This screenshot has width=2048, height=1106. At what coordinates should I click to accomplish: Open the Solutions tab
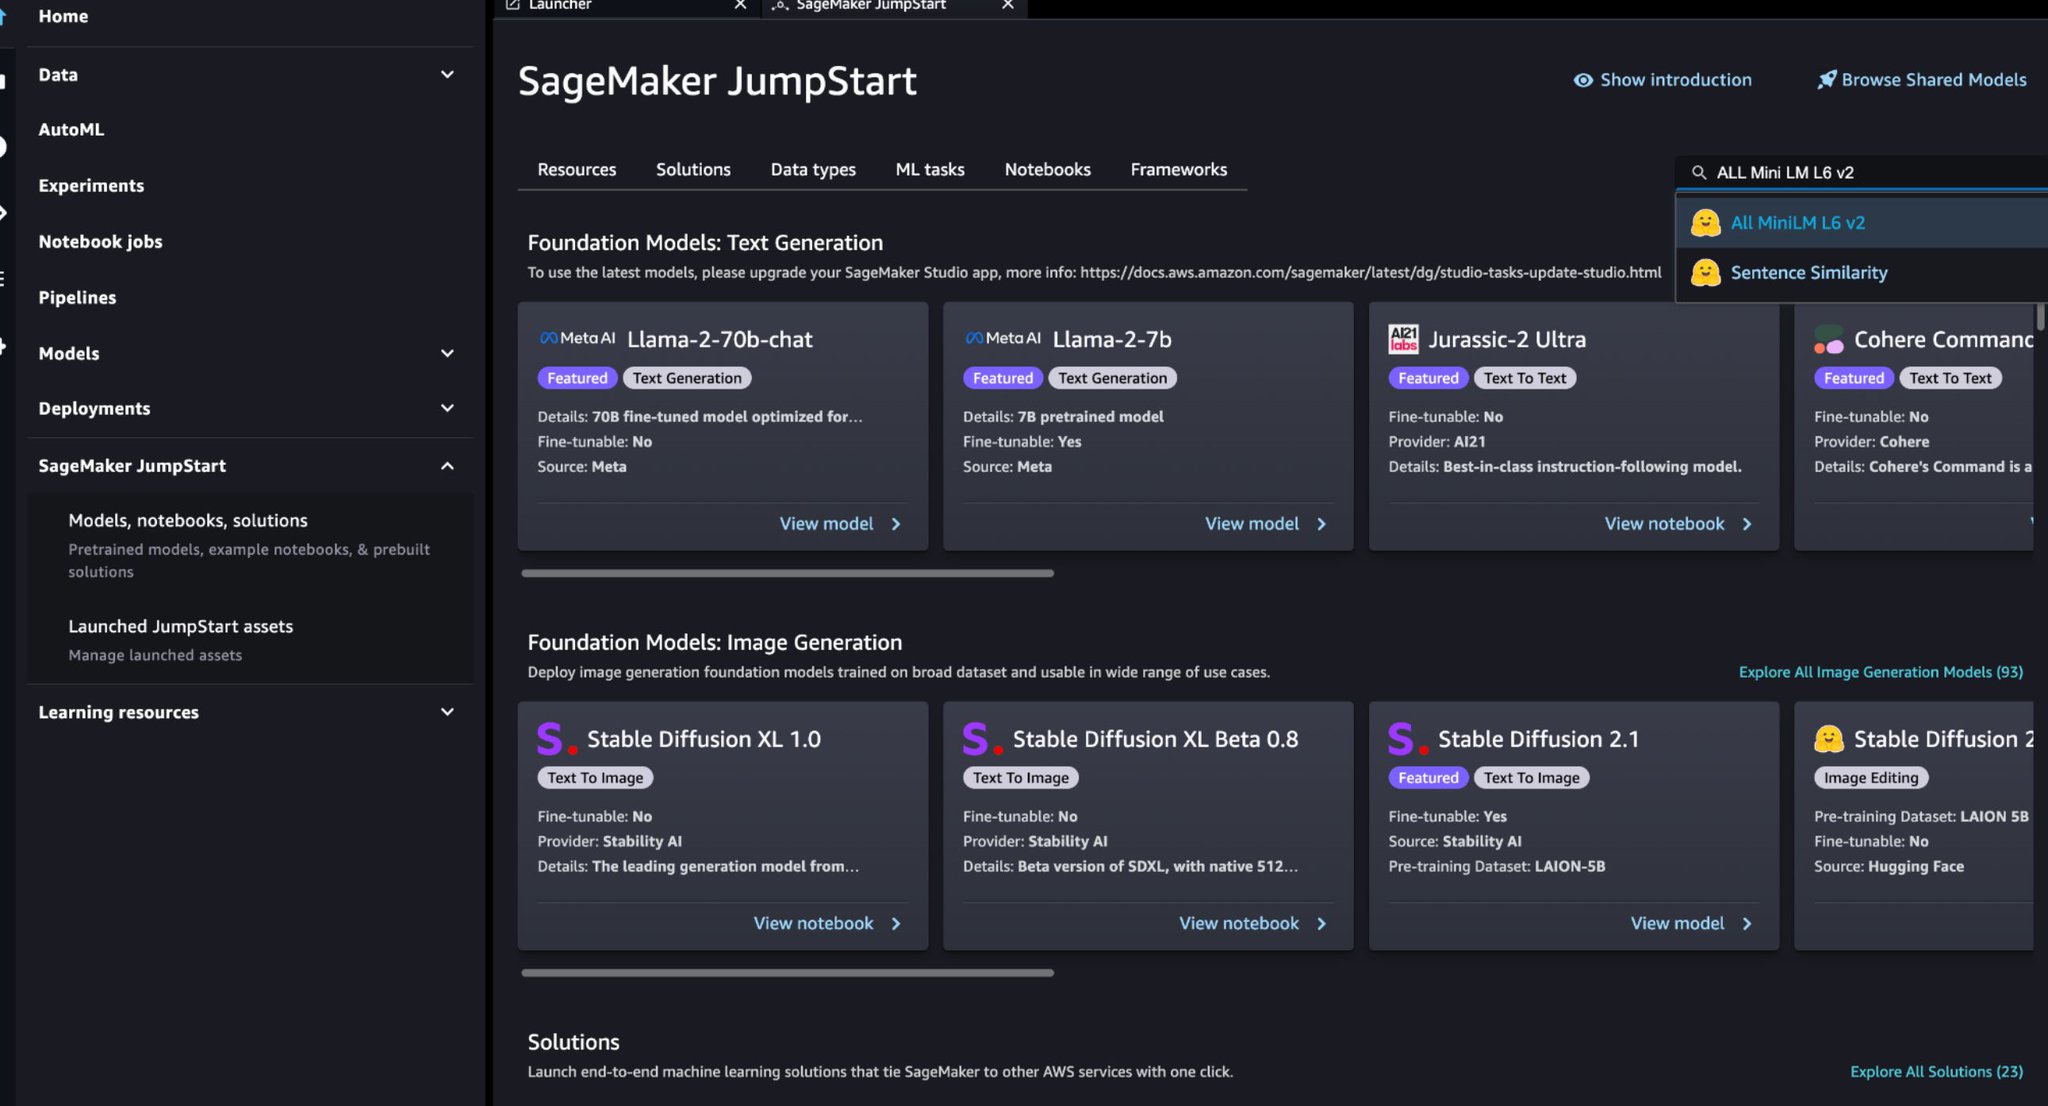pos(693,170)
